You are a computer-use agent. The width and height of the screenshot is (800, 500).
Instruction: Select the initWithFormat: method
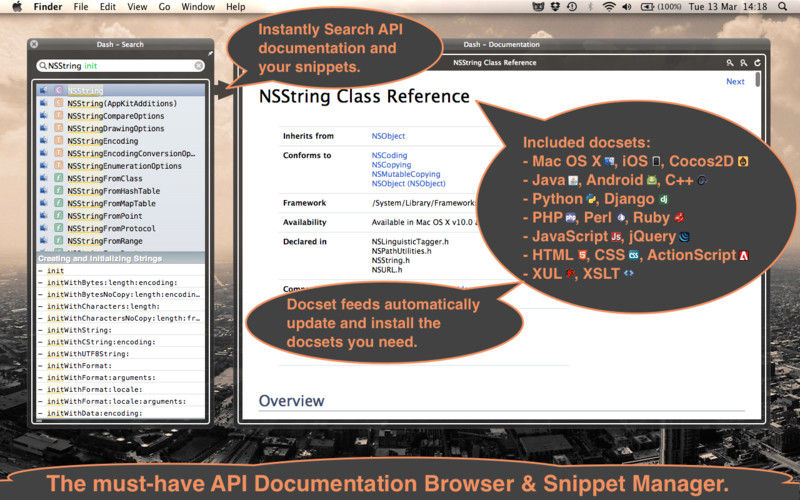[x=121, y=366]
